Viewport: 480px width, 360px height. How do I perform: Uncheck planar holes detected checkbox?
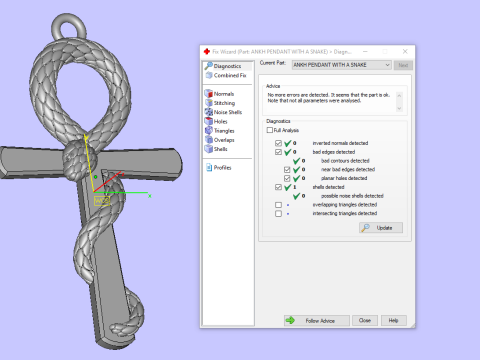click(x=287, y=178)
